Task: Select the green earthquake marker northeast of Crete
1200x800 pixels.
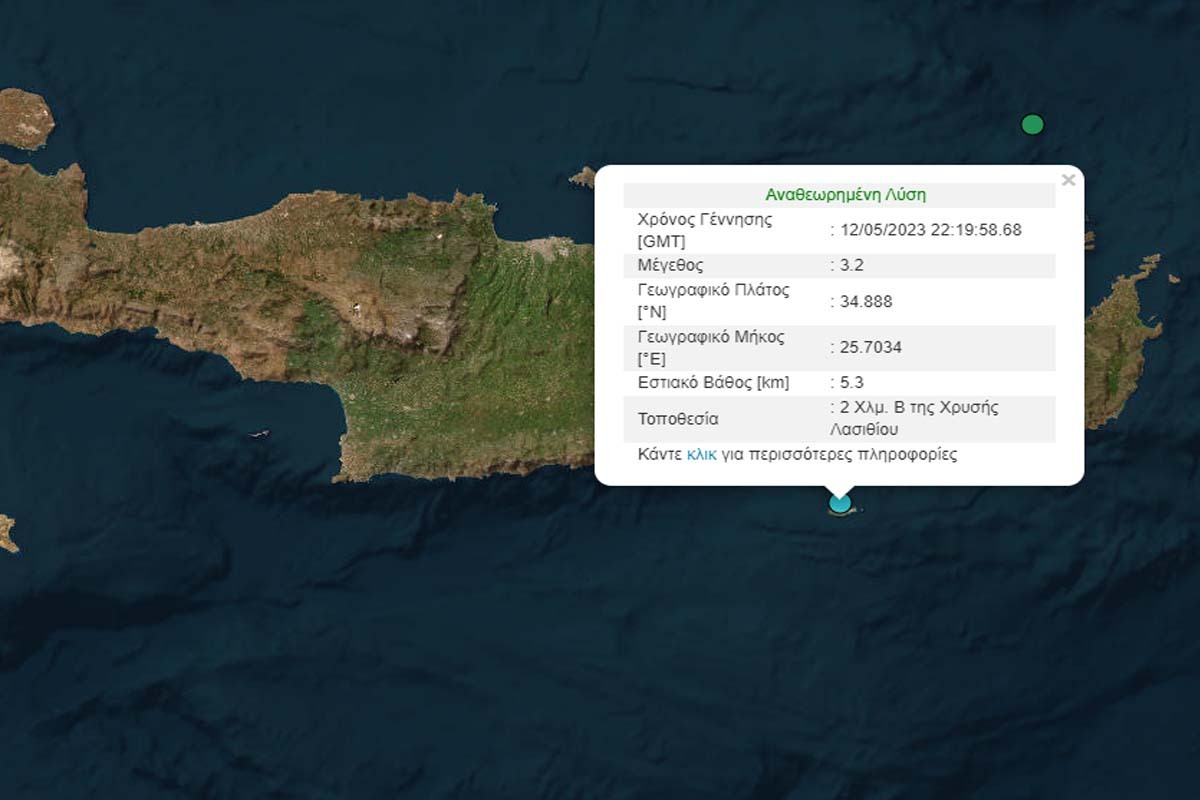Action: pyautogui.click(x=1032, y=124)
